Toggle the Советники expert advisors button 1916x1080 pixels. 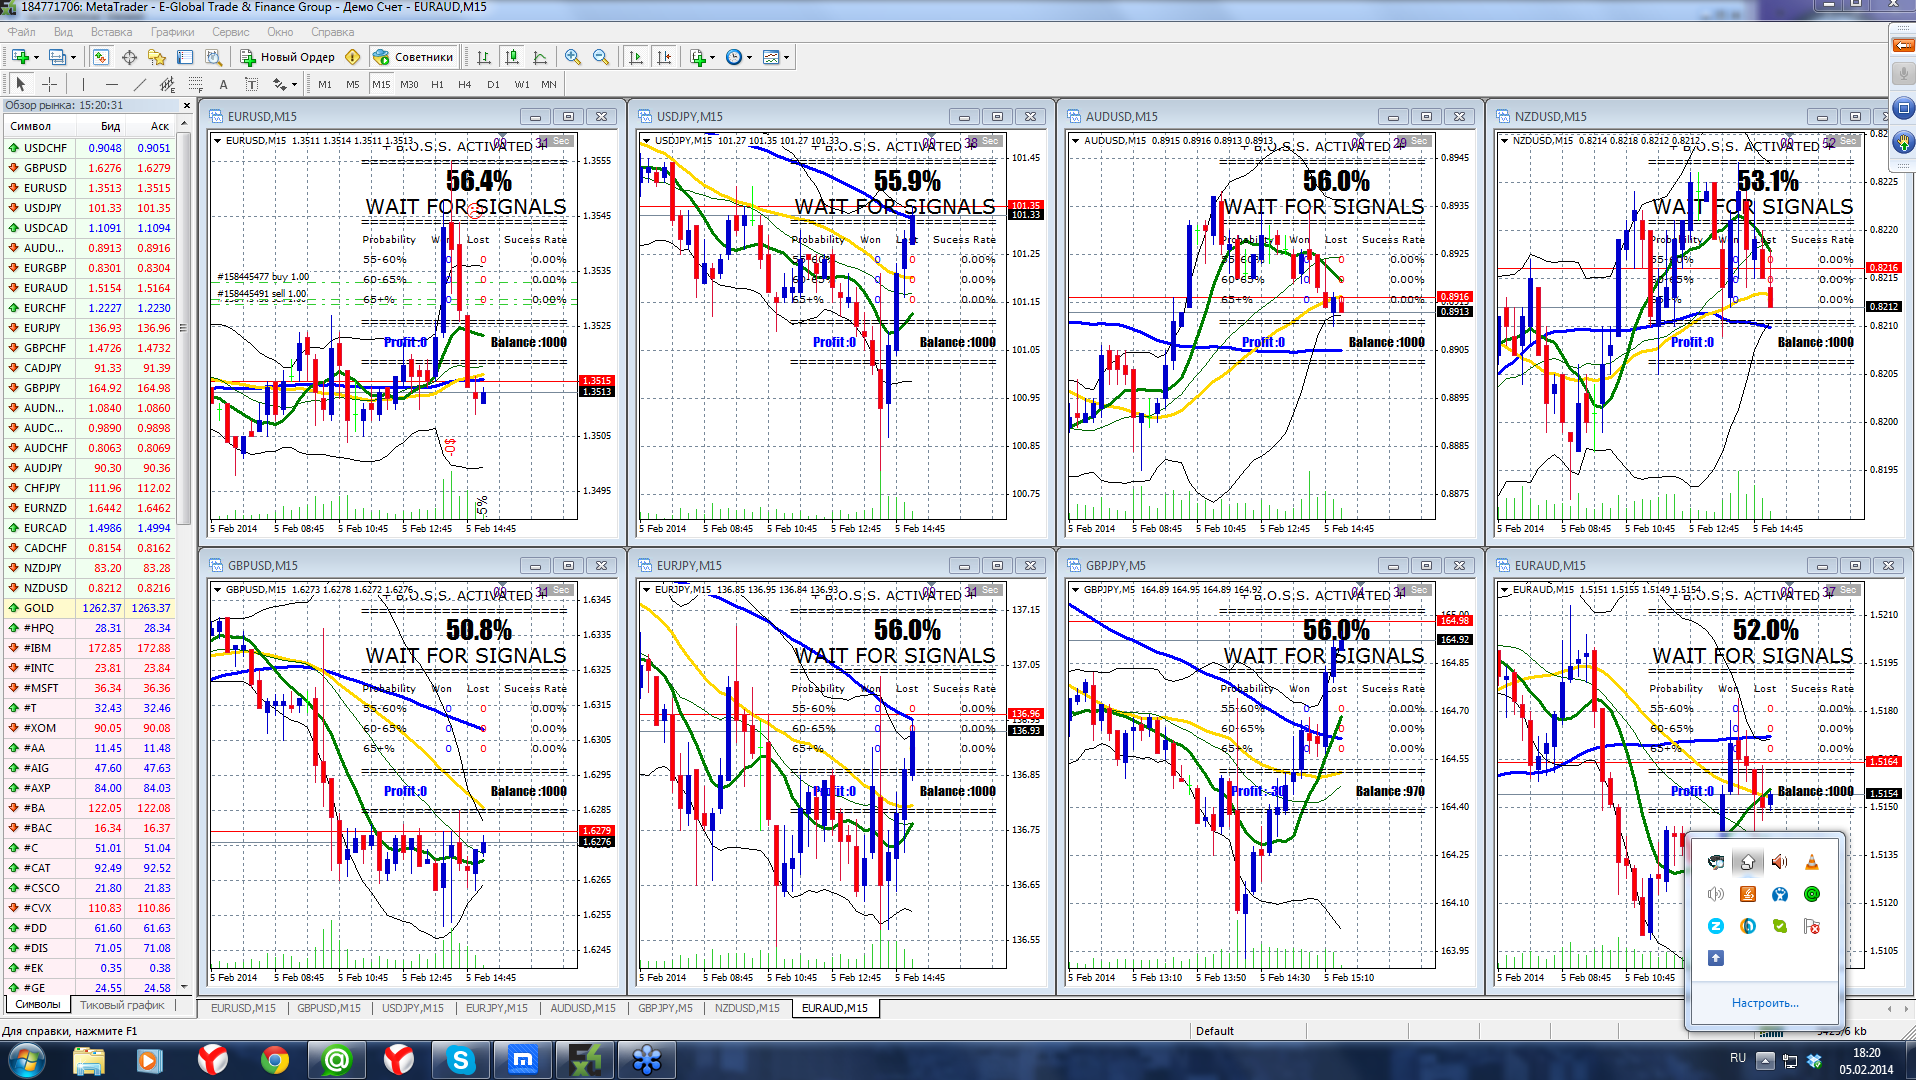pos(414,57)
